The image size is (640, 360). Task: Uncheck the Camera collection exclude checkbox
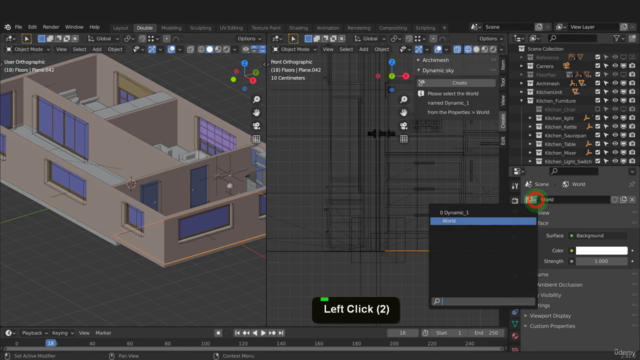pyautogui.click(x=598, y=66)
